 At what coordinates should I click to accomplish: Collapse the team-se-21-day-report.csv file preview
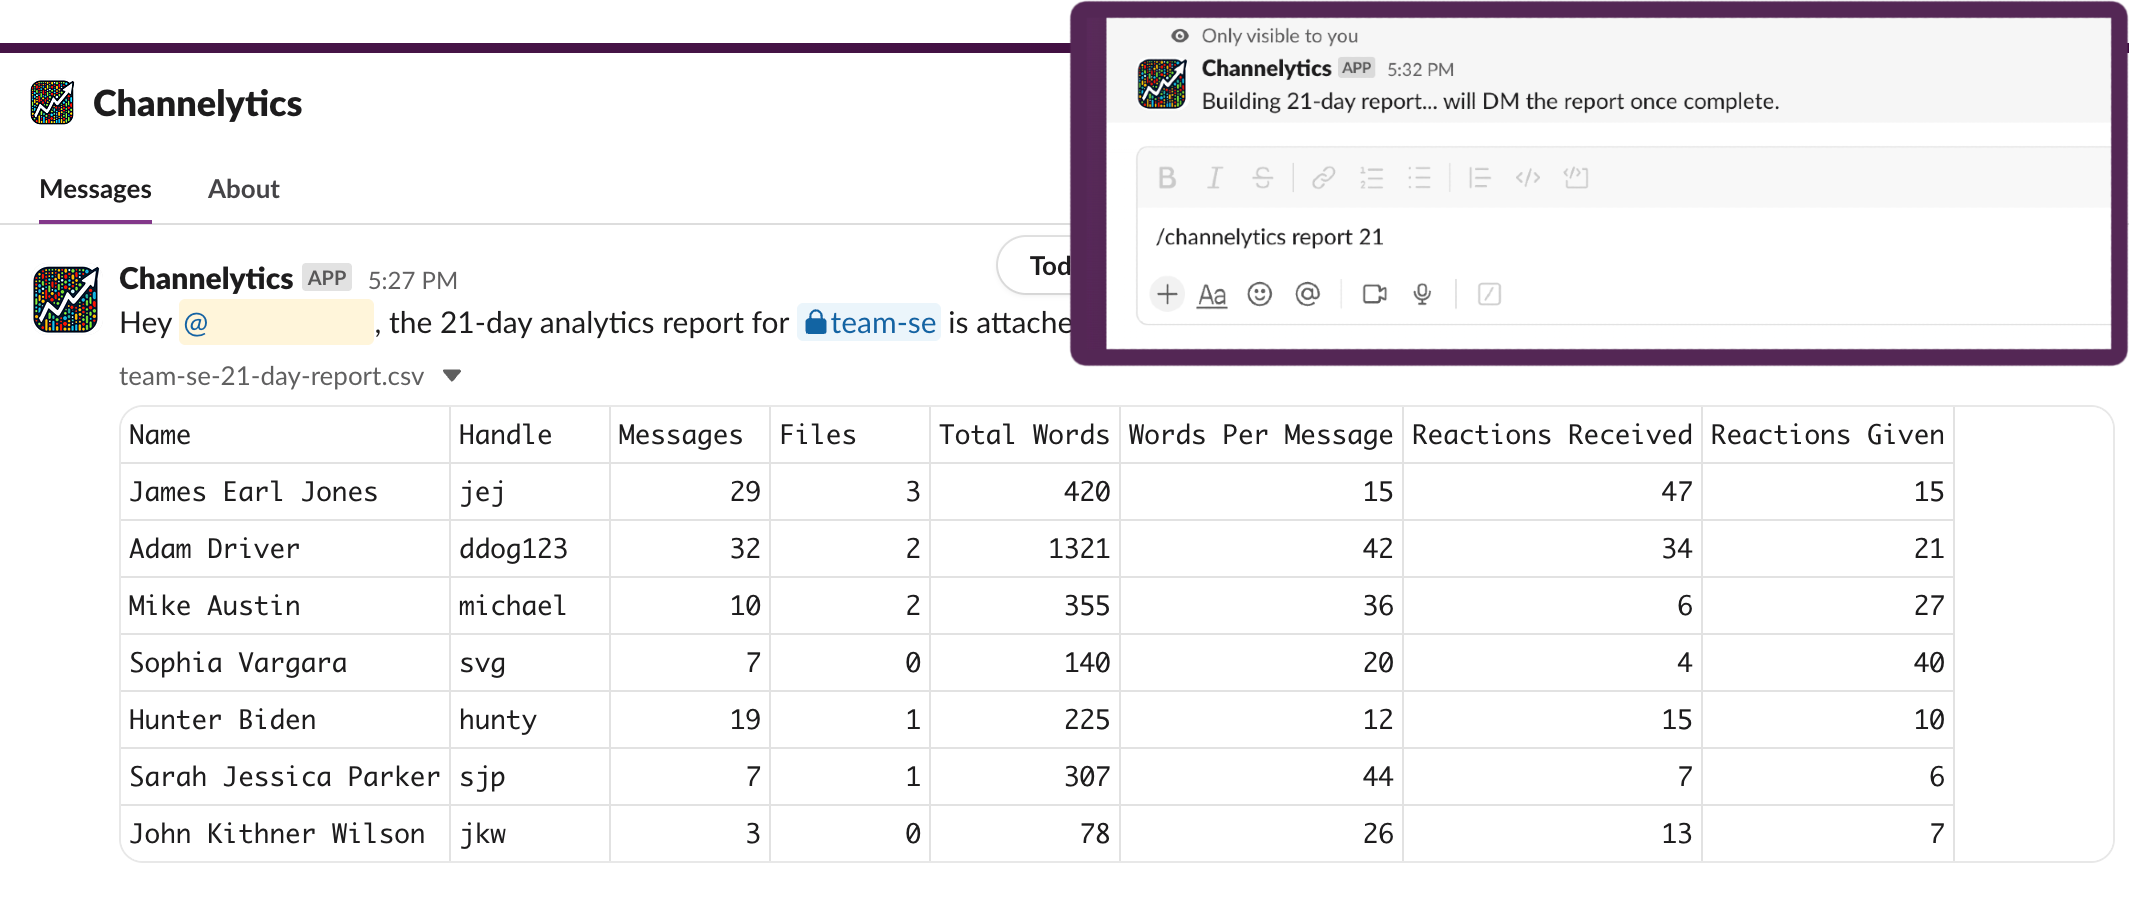click(x=452, y=376)
